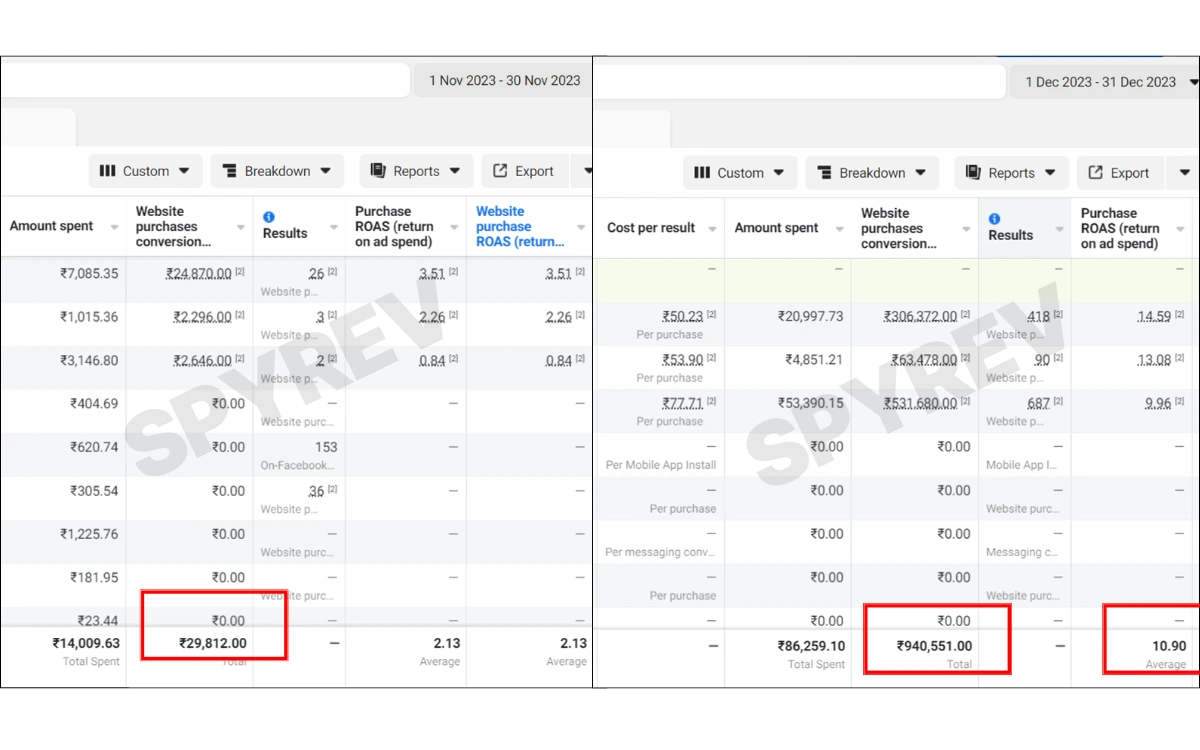Click the ₹306,372.00 conversion value
The width and height of the screenshot is (1200, 750).
920,316
